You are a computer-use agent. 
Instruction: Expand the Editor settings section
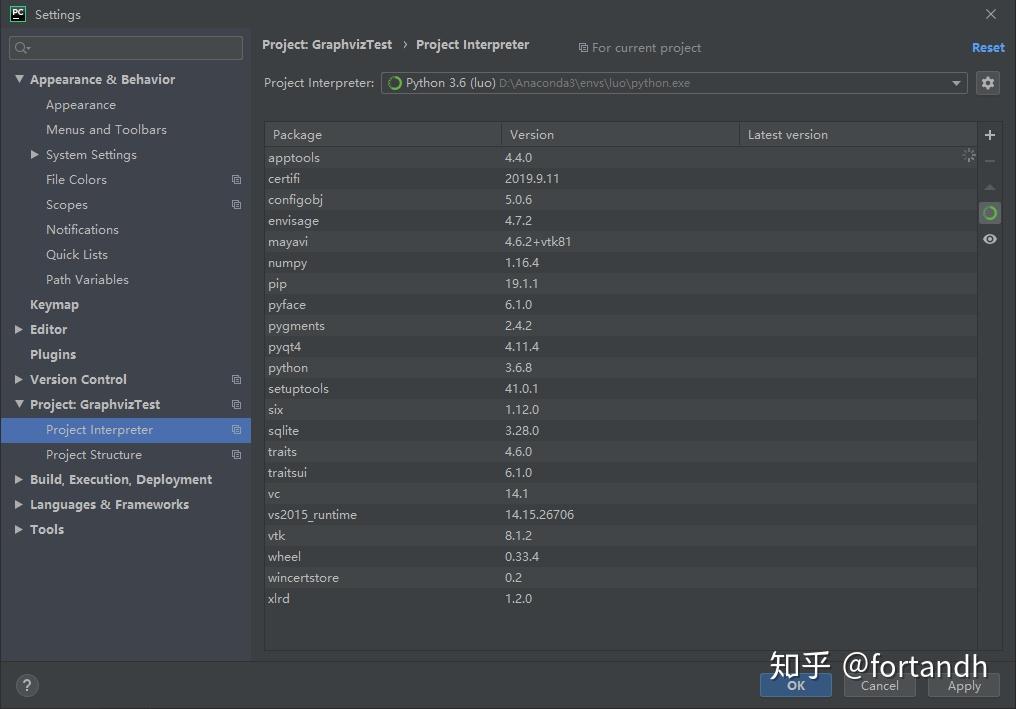pyautogui.click(x=17, y=329)
